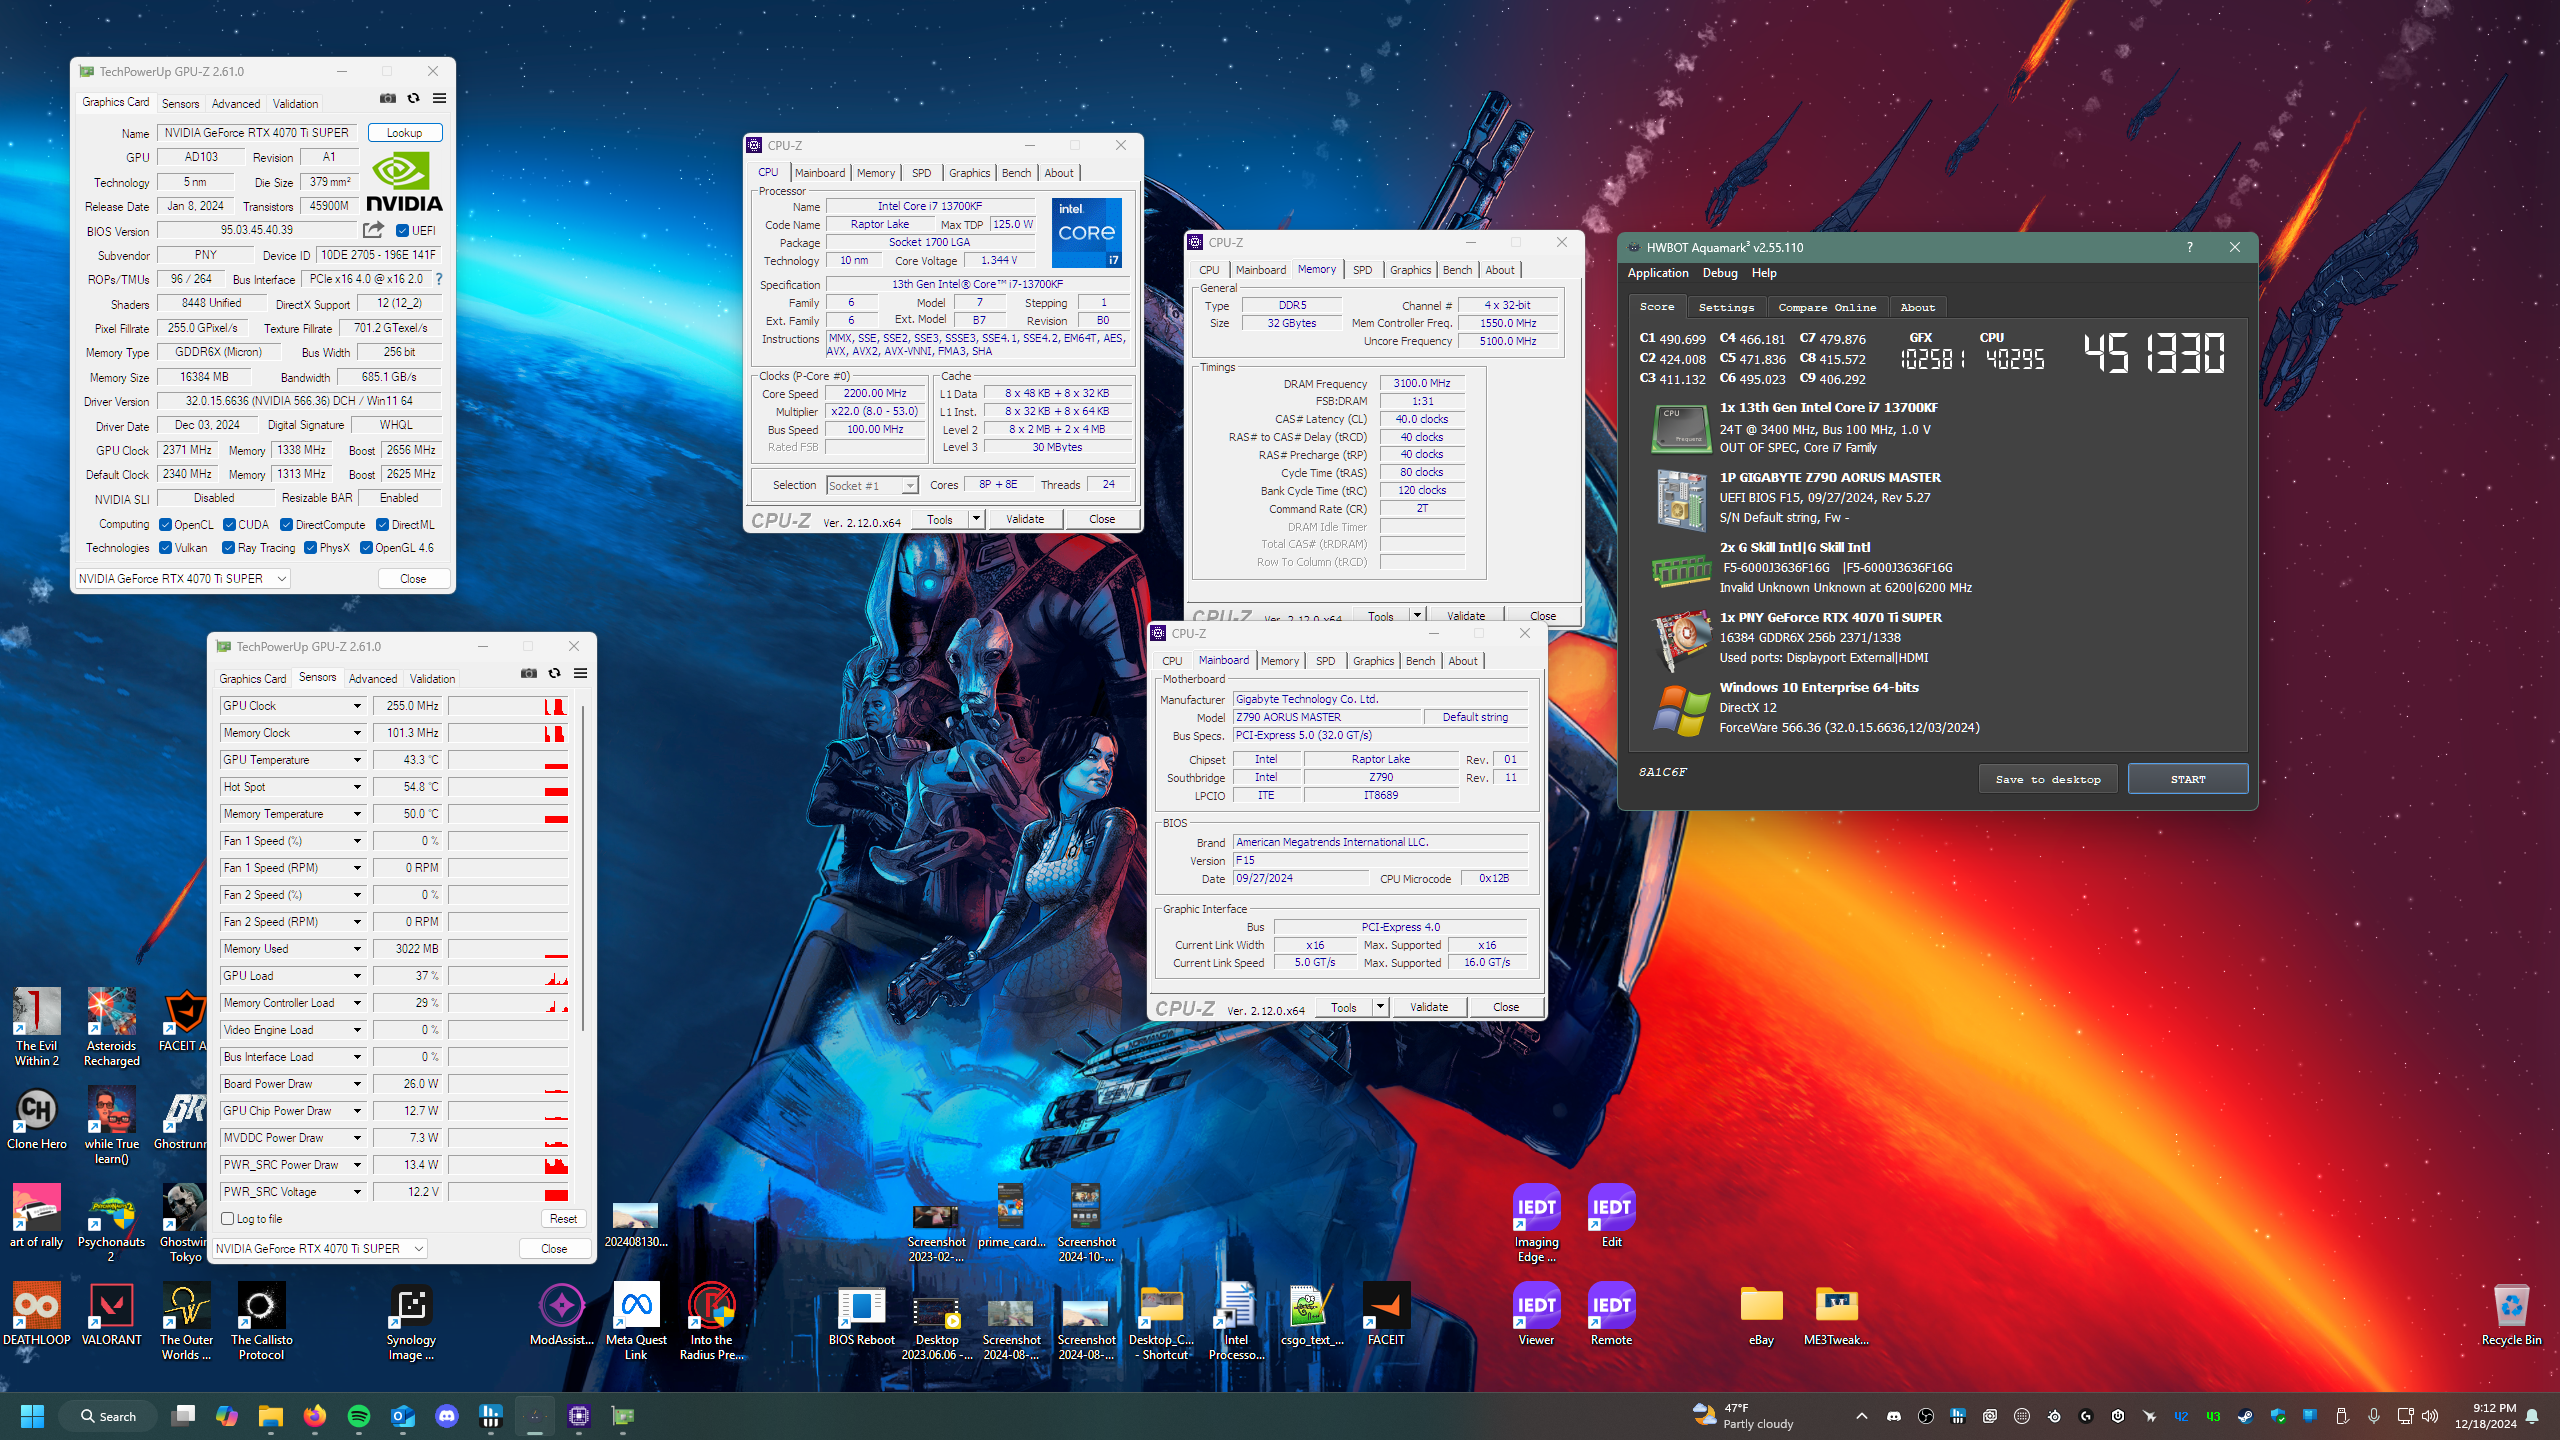Screen dimensions: 2560x1440
Task: Click Reset in GPU-Z Sensors window
Action: pos(563,1218)
